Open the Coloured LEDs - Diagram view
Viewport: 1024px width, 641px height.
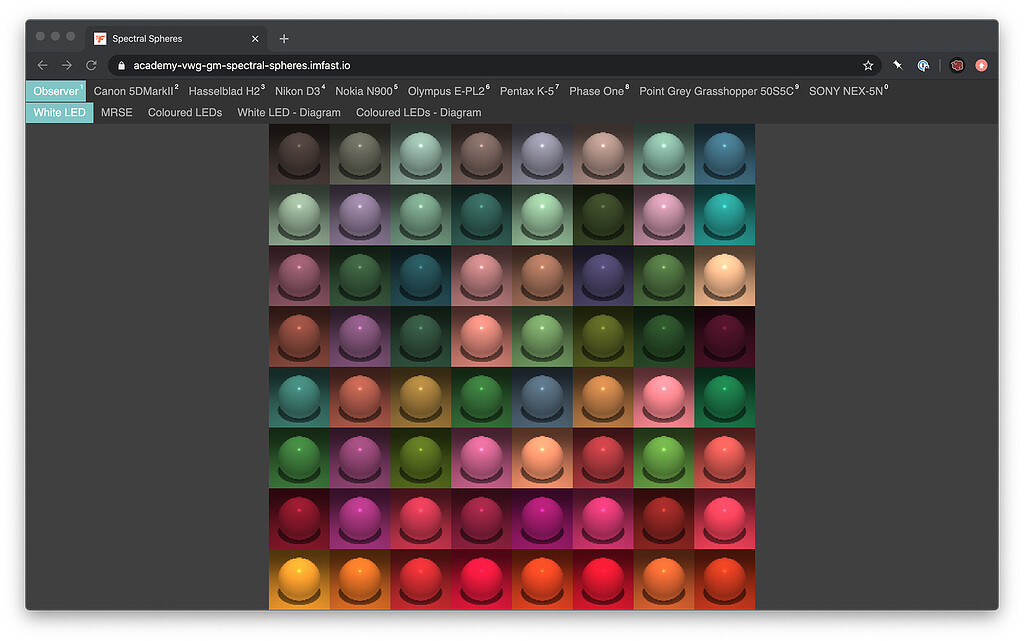point(418,112)
